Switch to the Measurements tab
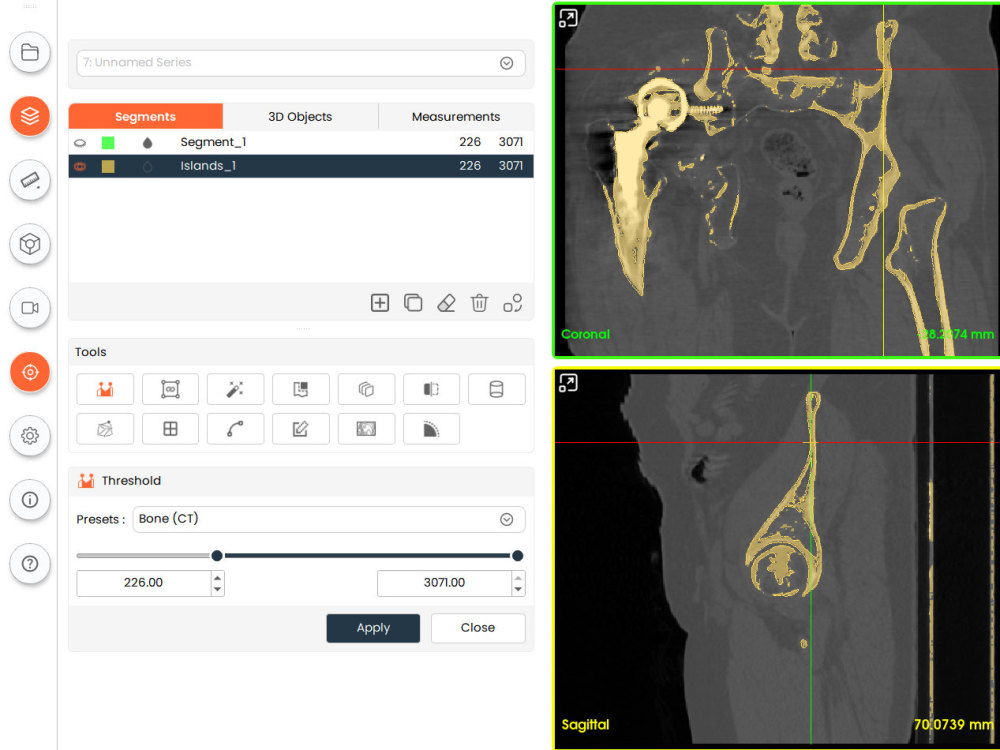Image resolution: width=1000 pixels, height=750 pixels. point(457,116)
